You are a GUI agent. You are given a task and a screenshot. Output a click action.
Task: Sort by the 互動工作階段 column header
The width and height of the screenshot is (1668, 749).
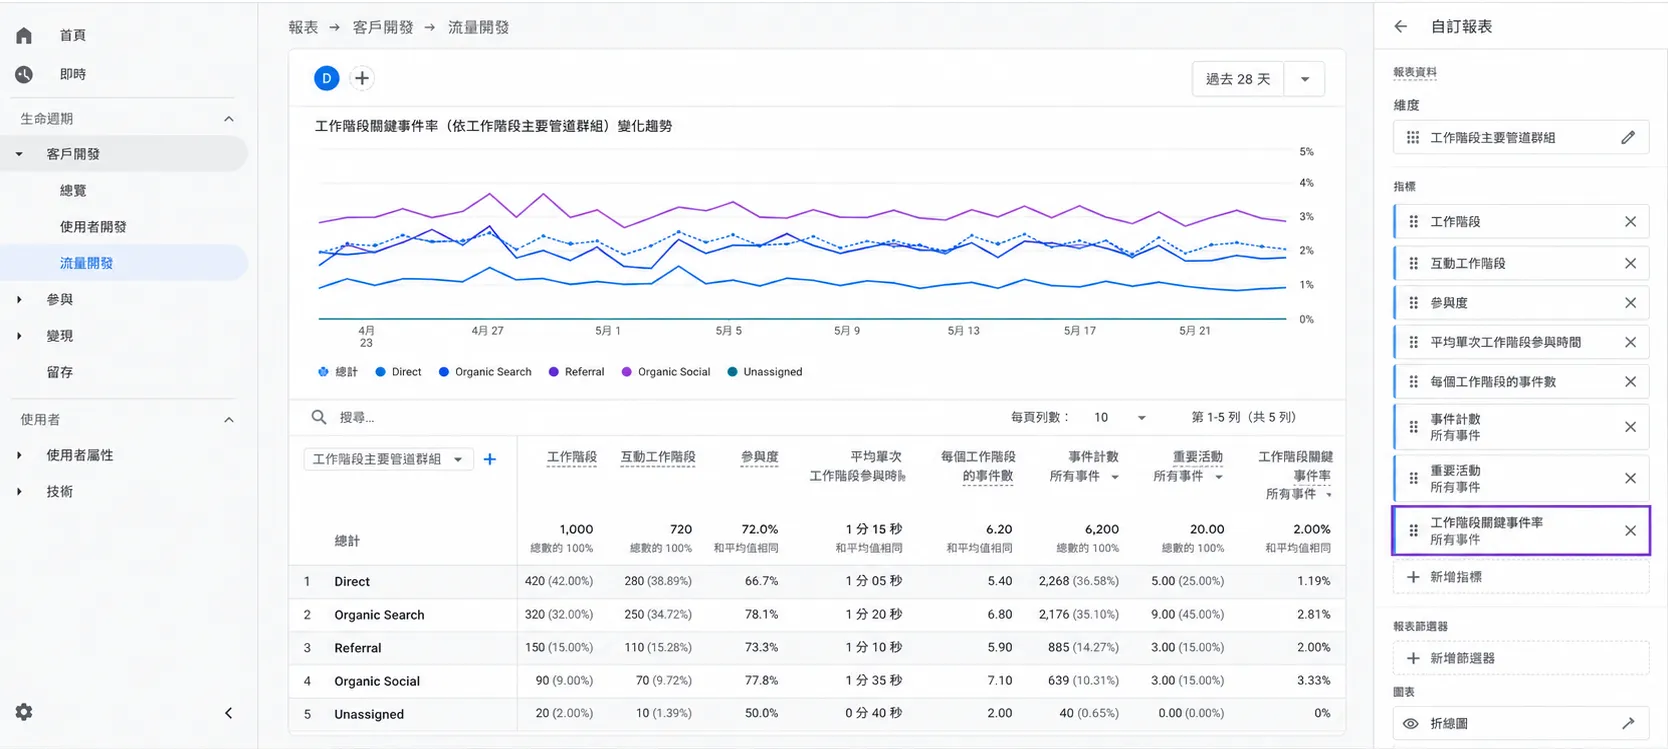point(658,457)
